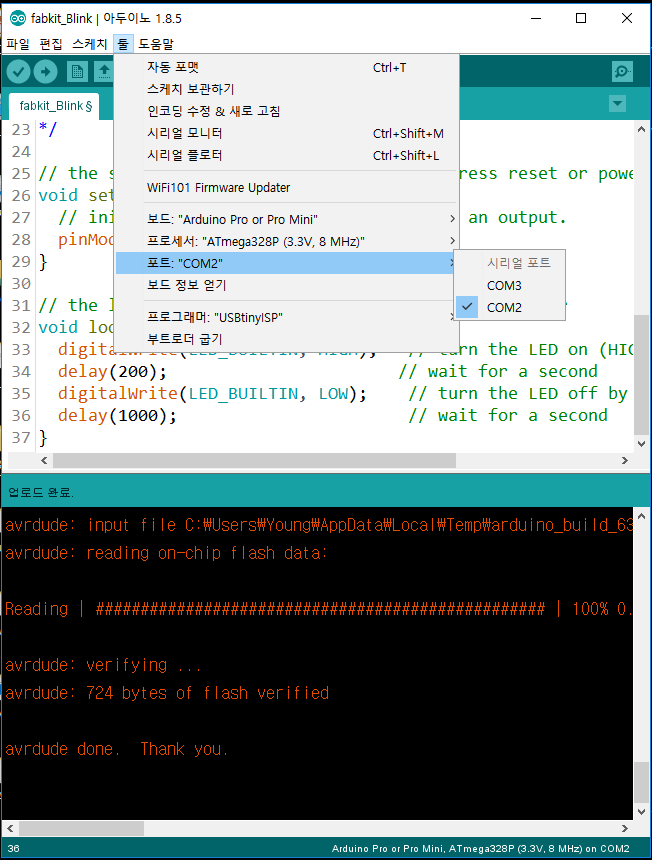
Task: Choose 스케치 보관하기 menu entry
Action: [x=287, y=89]
